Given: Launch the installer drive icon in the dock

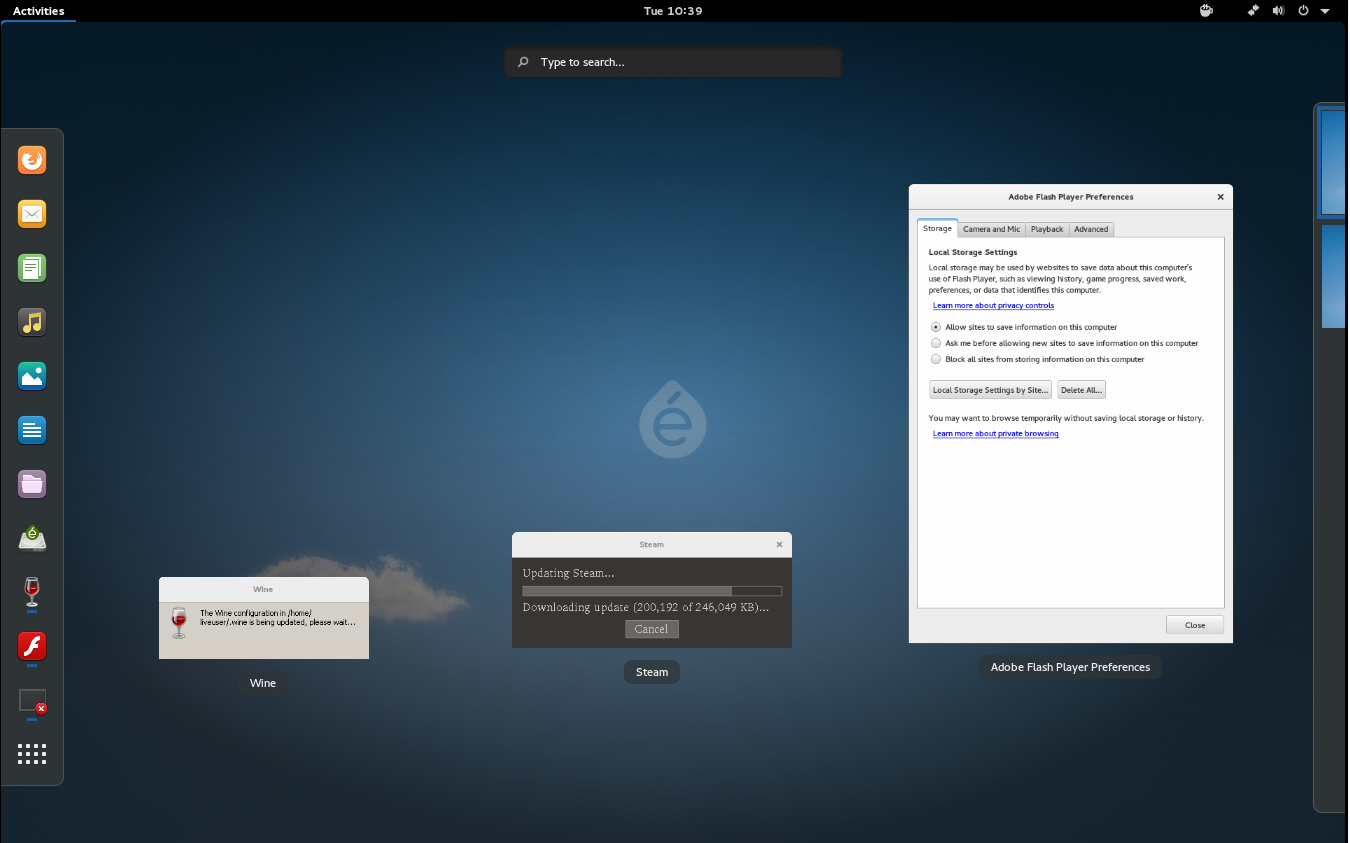Looking at the screenshot, I should (32, 538).
